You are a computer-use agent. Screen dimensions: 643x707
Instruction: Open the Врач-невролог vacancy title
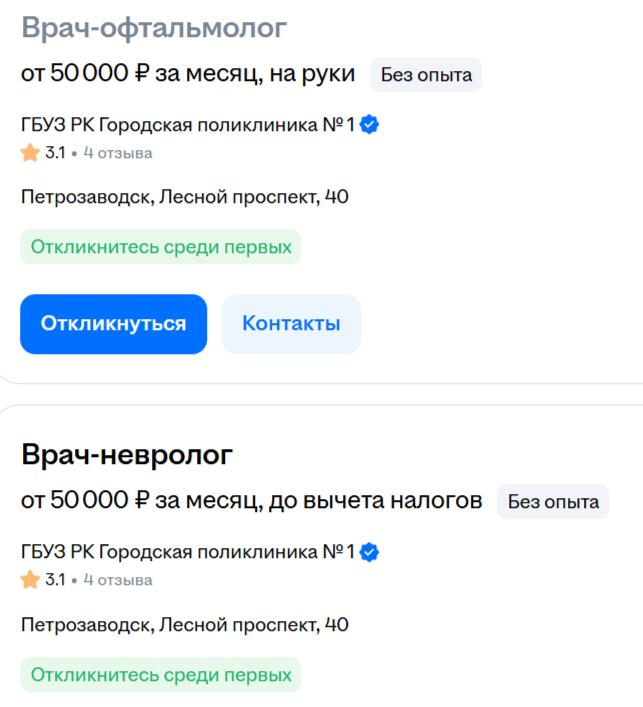tap(127, 455)
